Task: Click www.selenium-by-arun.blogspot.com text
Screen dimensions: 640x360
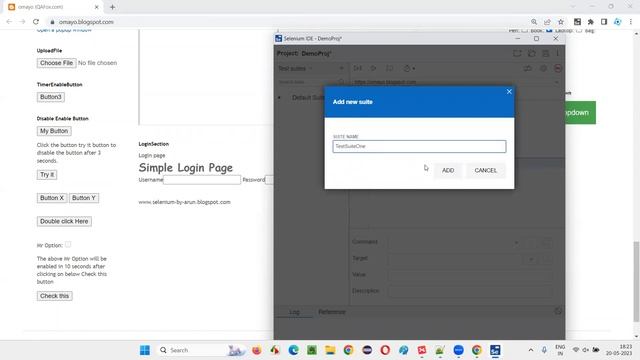Action: click(184, 202)
